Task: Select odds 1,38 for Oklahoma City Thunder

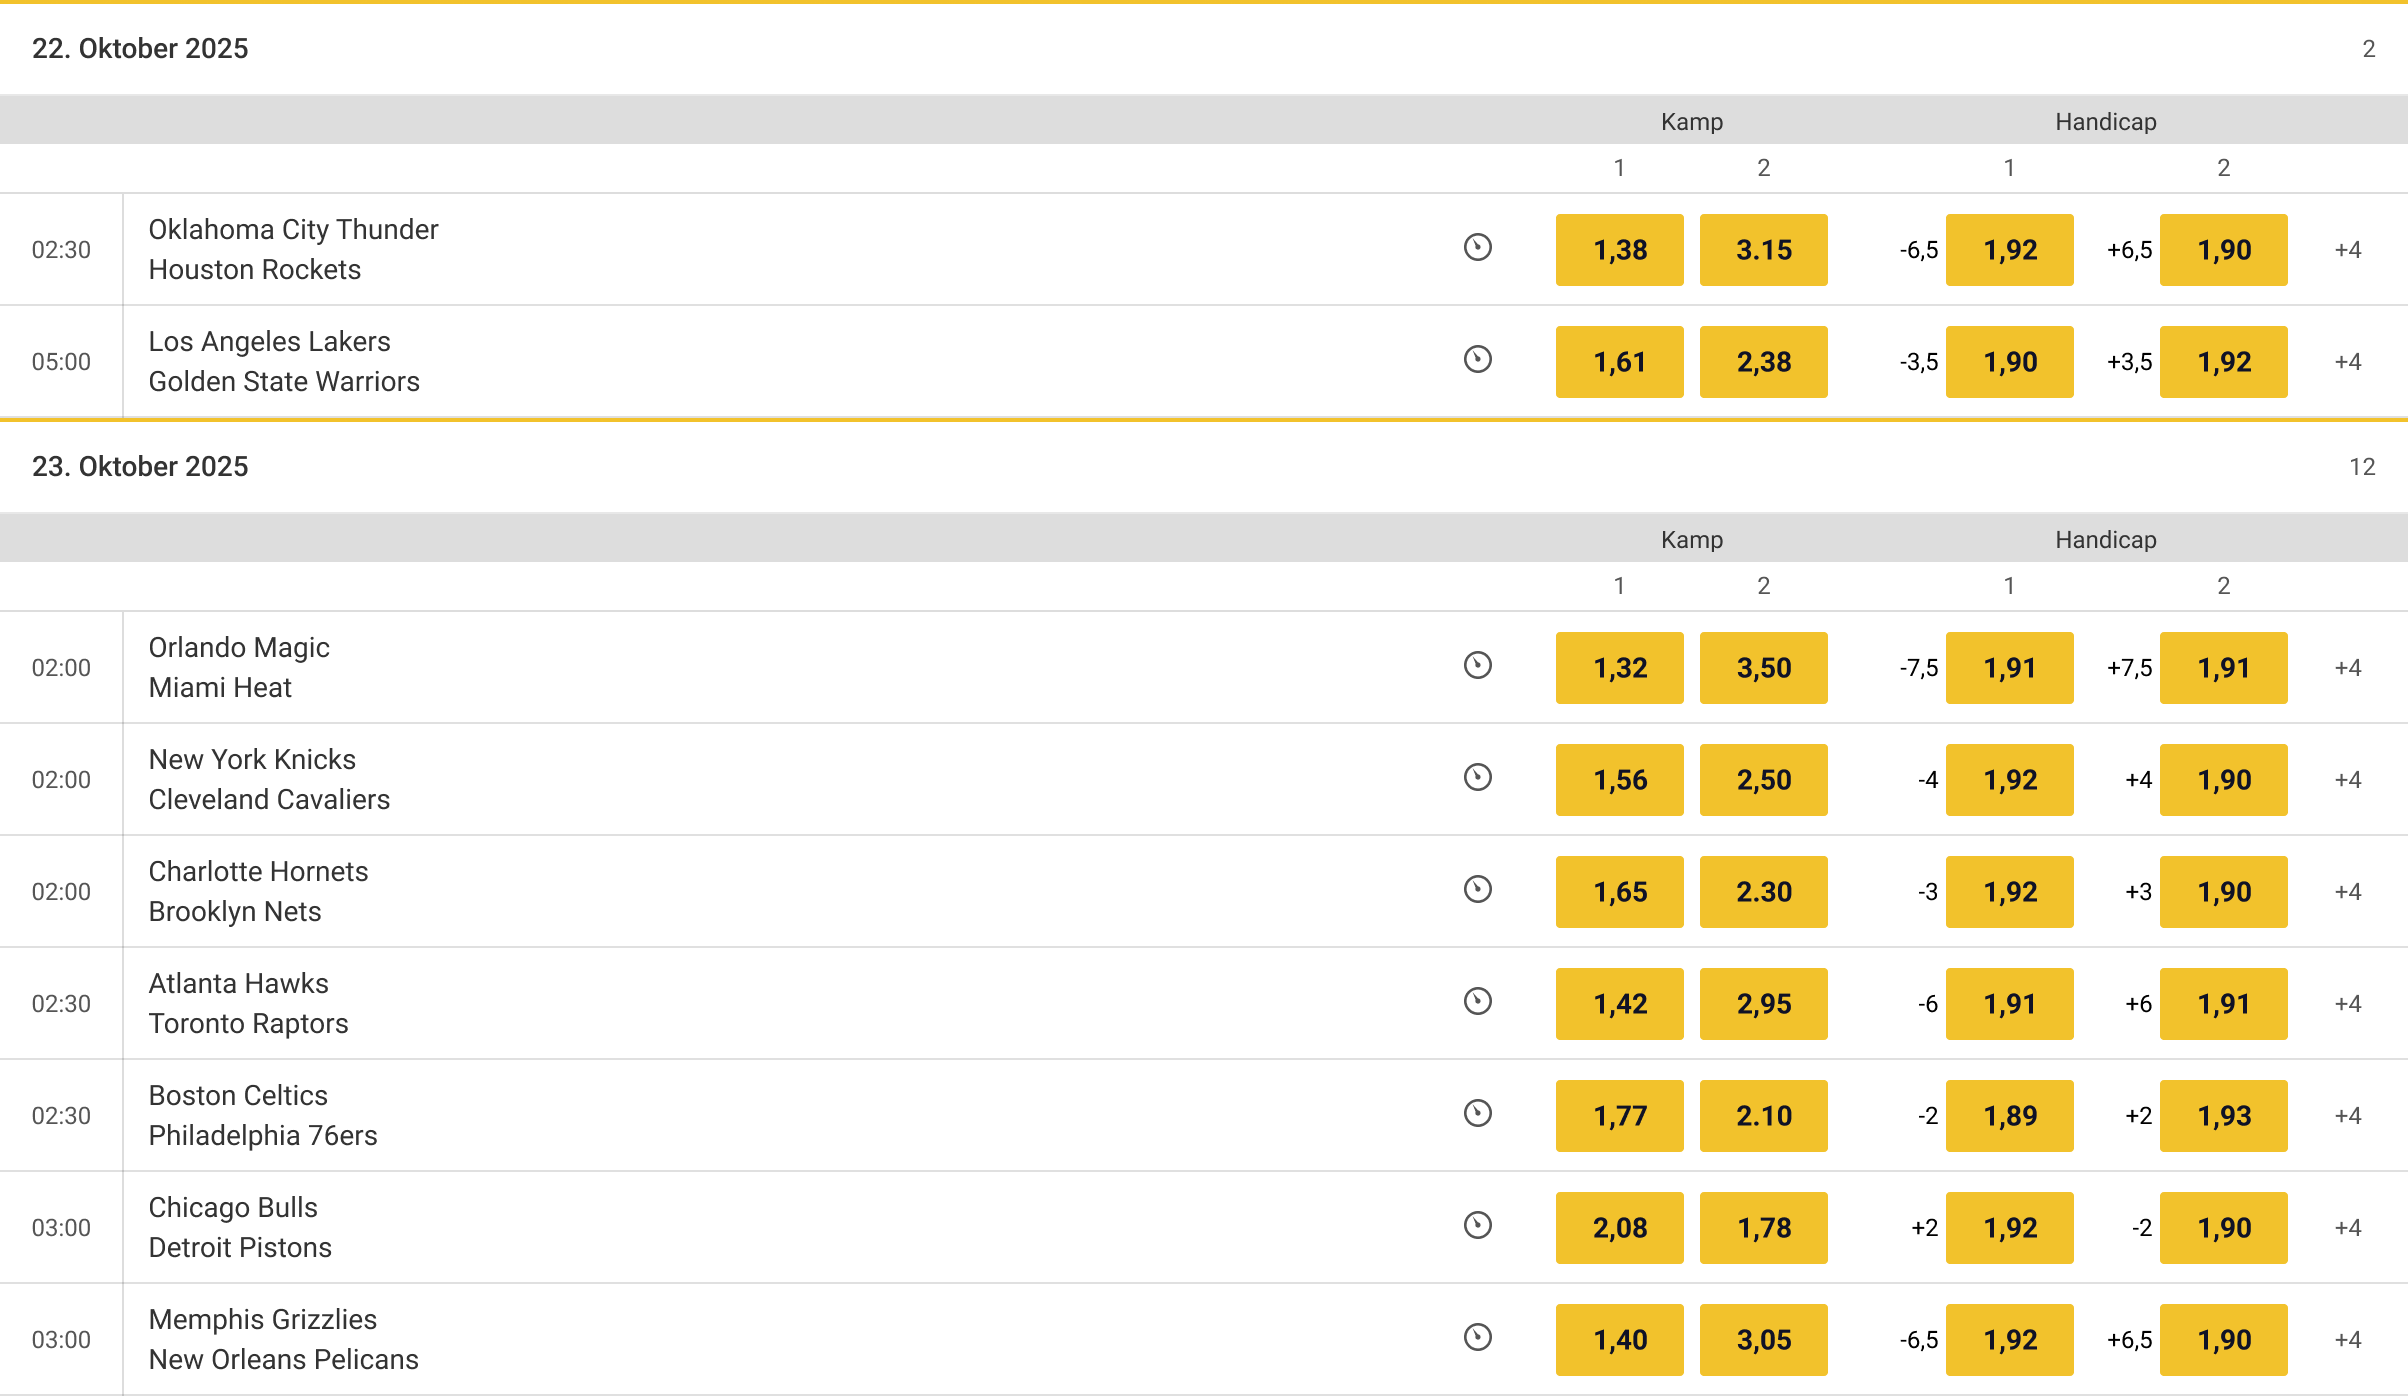Action: (1619, 250)
